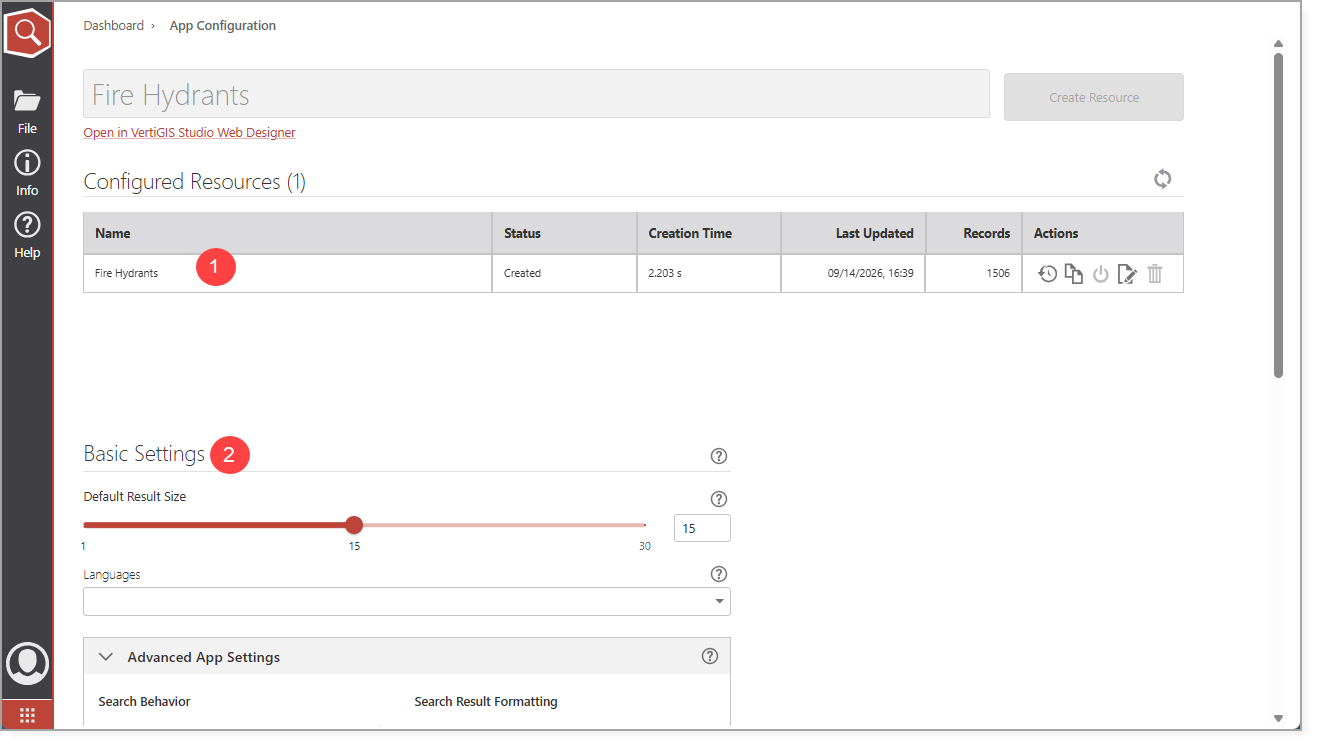Click the history icon for Fire Hydrants
The height and width of the screenshot is (746, 1317).
click(1047, 274)
